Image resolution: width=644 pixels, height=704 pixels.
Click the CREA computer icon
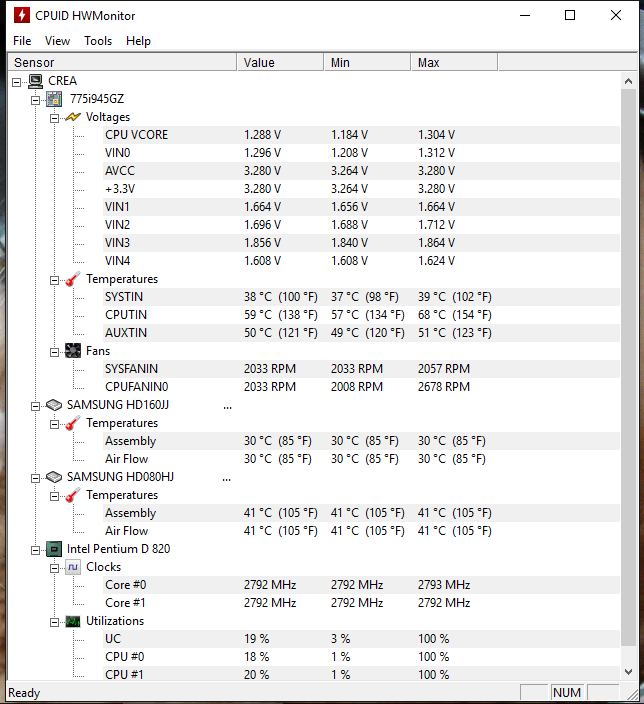[x=35, y=81]
